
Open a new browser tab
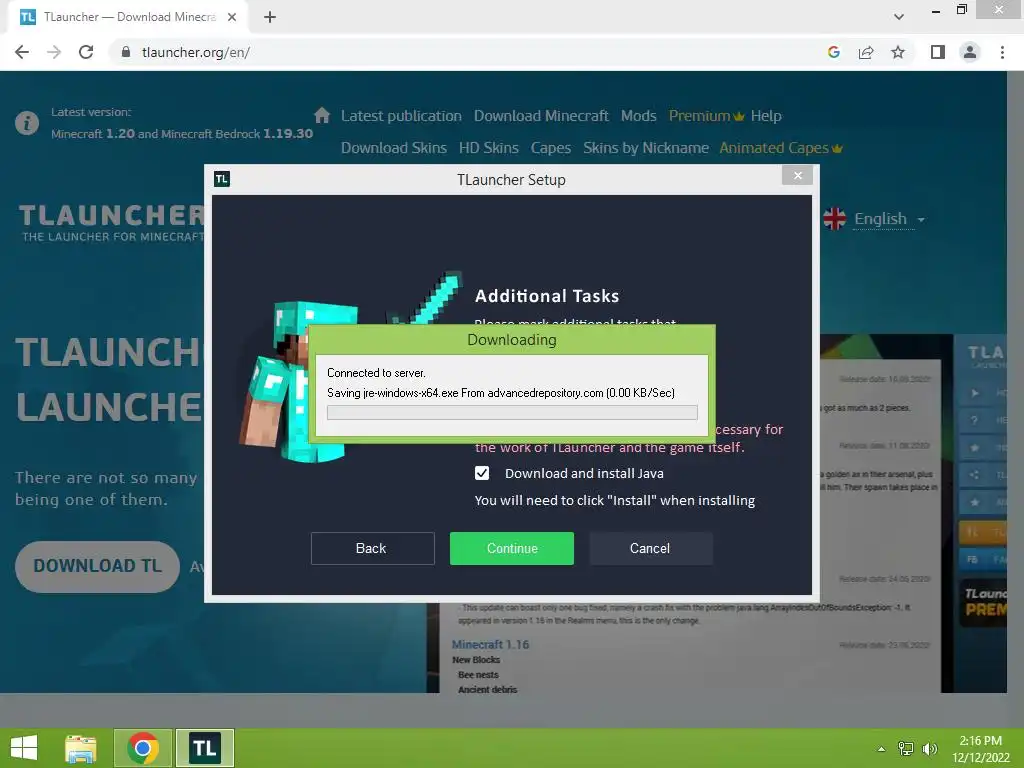click(270, 17)
